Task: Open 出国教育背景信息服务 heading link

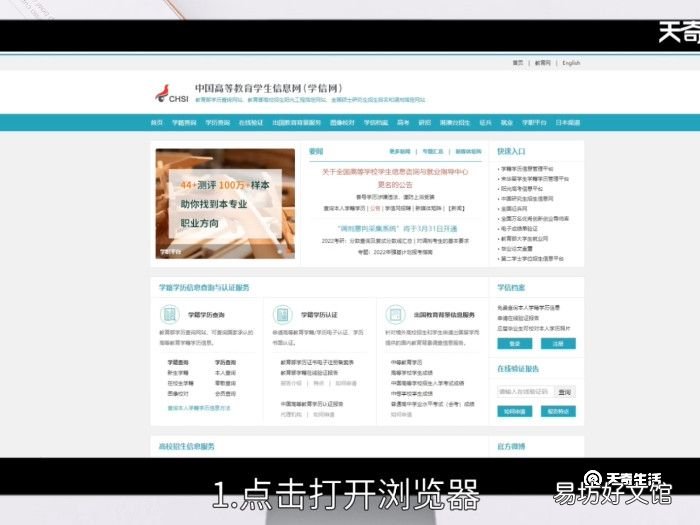Action: (444, 315)
